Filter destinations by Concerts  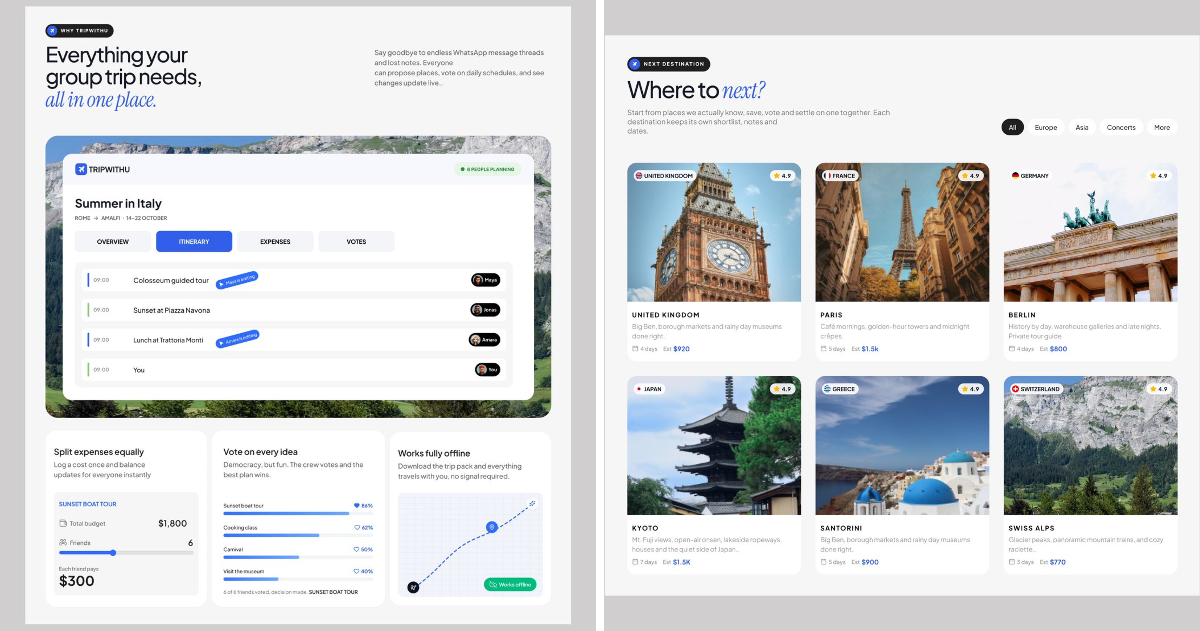tap(1121, 127)
